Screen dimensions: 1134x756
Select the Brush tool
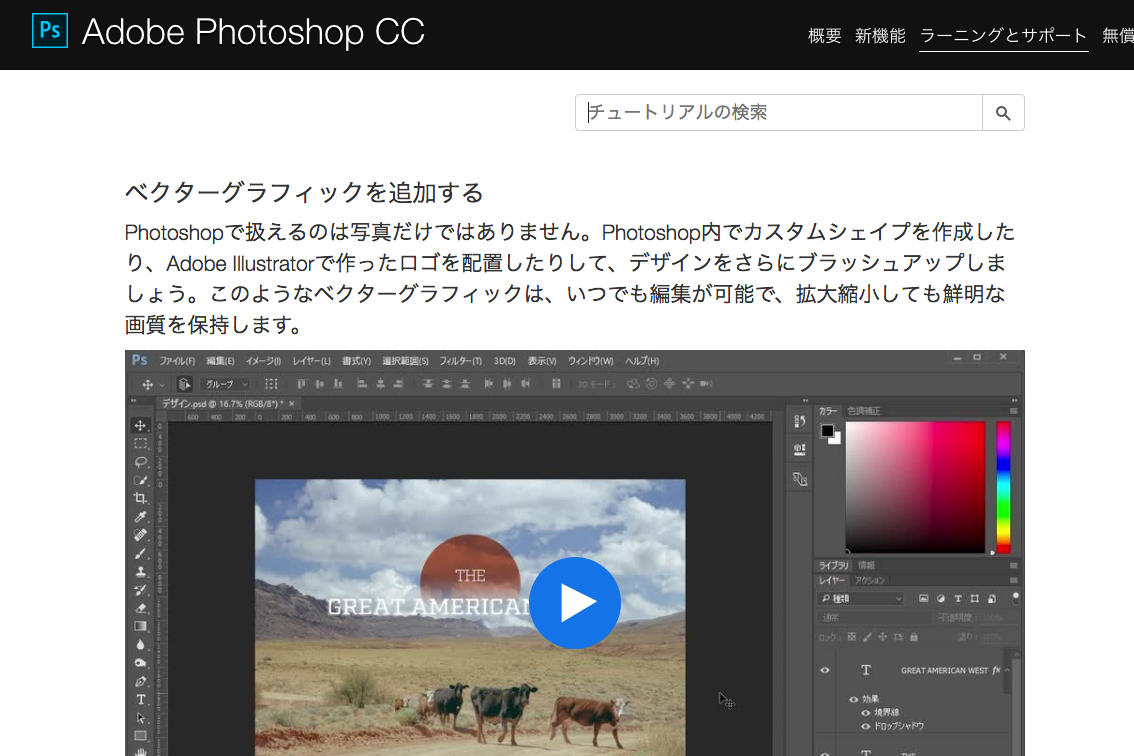tap(140, 553)
